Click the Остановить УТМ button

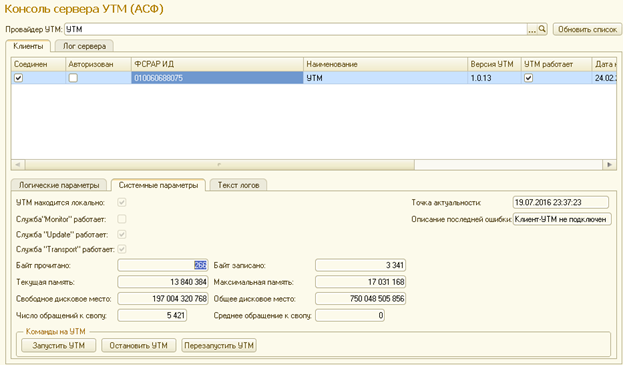pyautogui.click(x=139, y=346)
